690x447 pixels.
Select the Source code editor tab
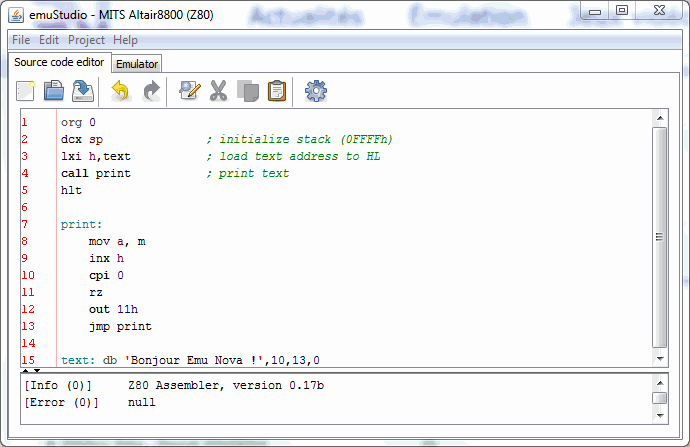pos(58,62)
